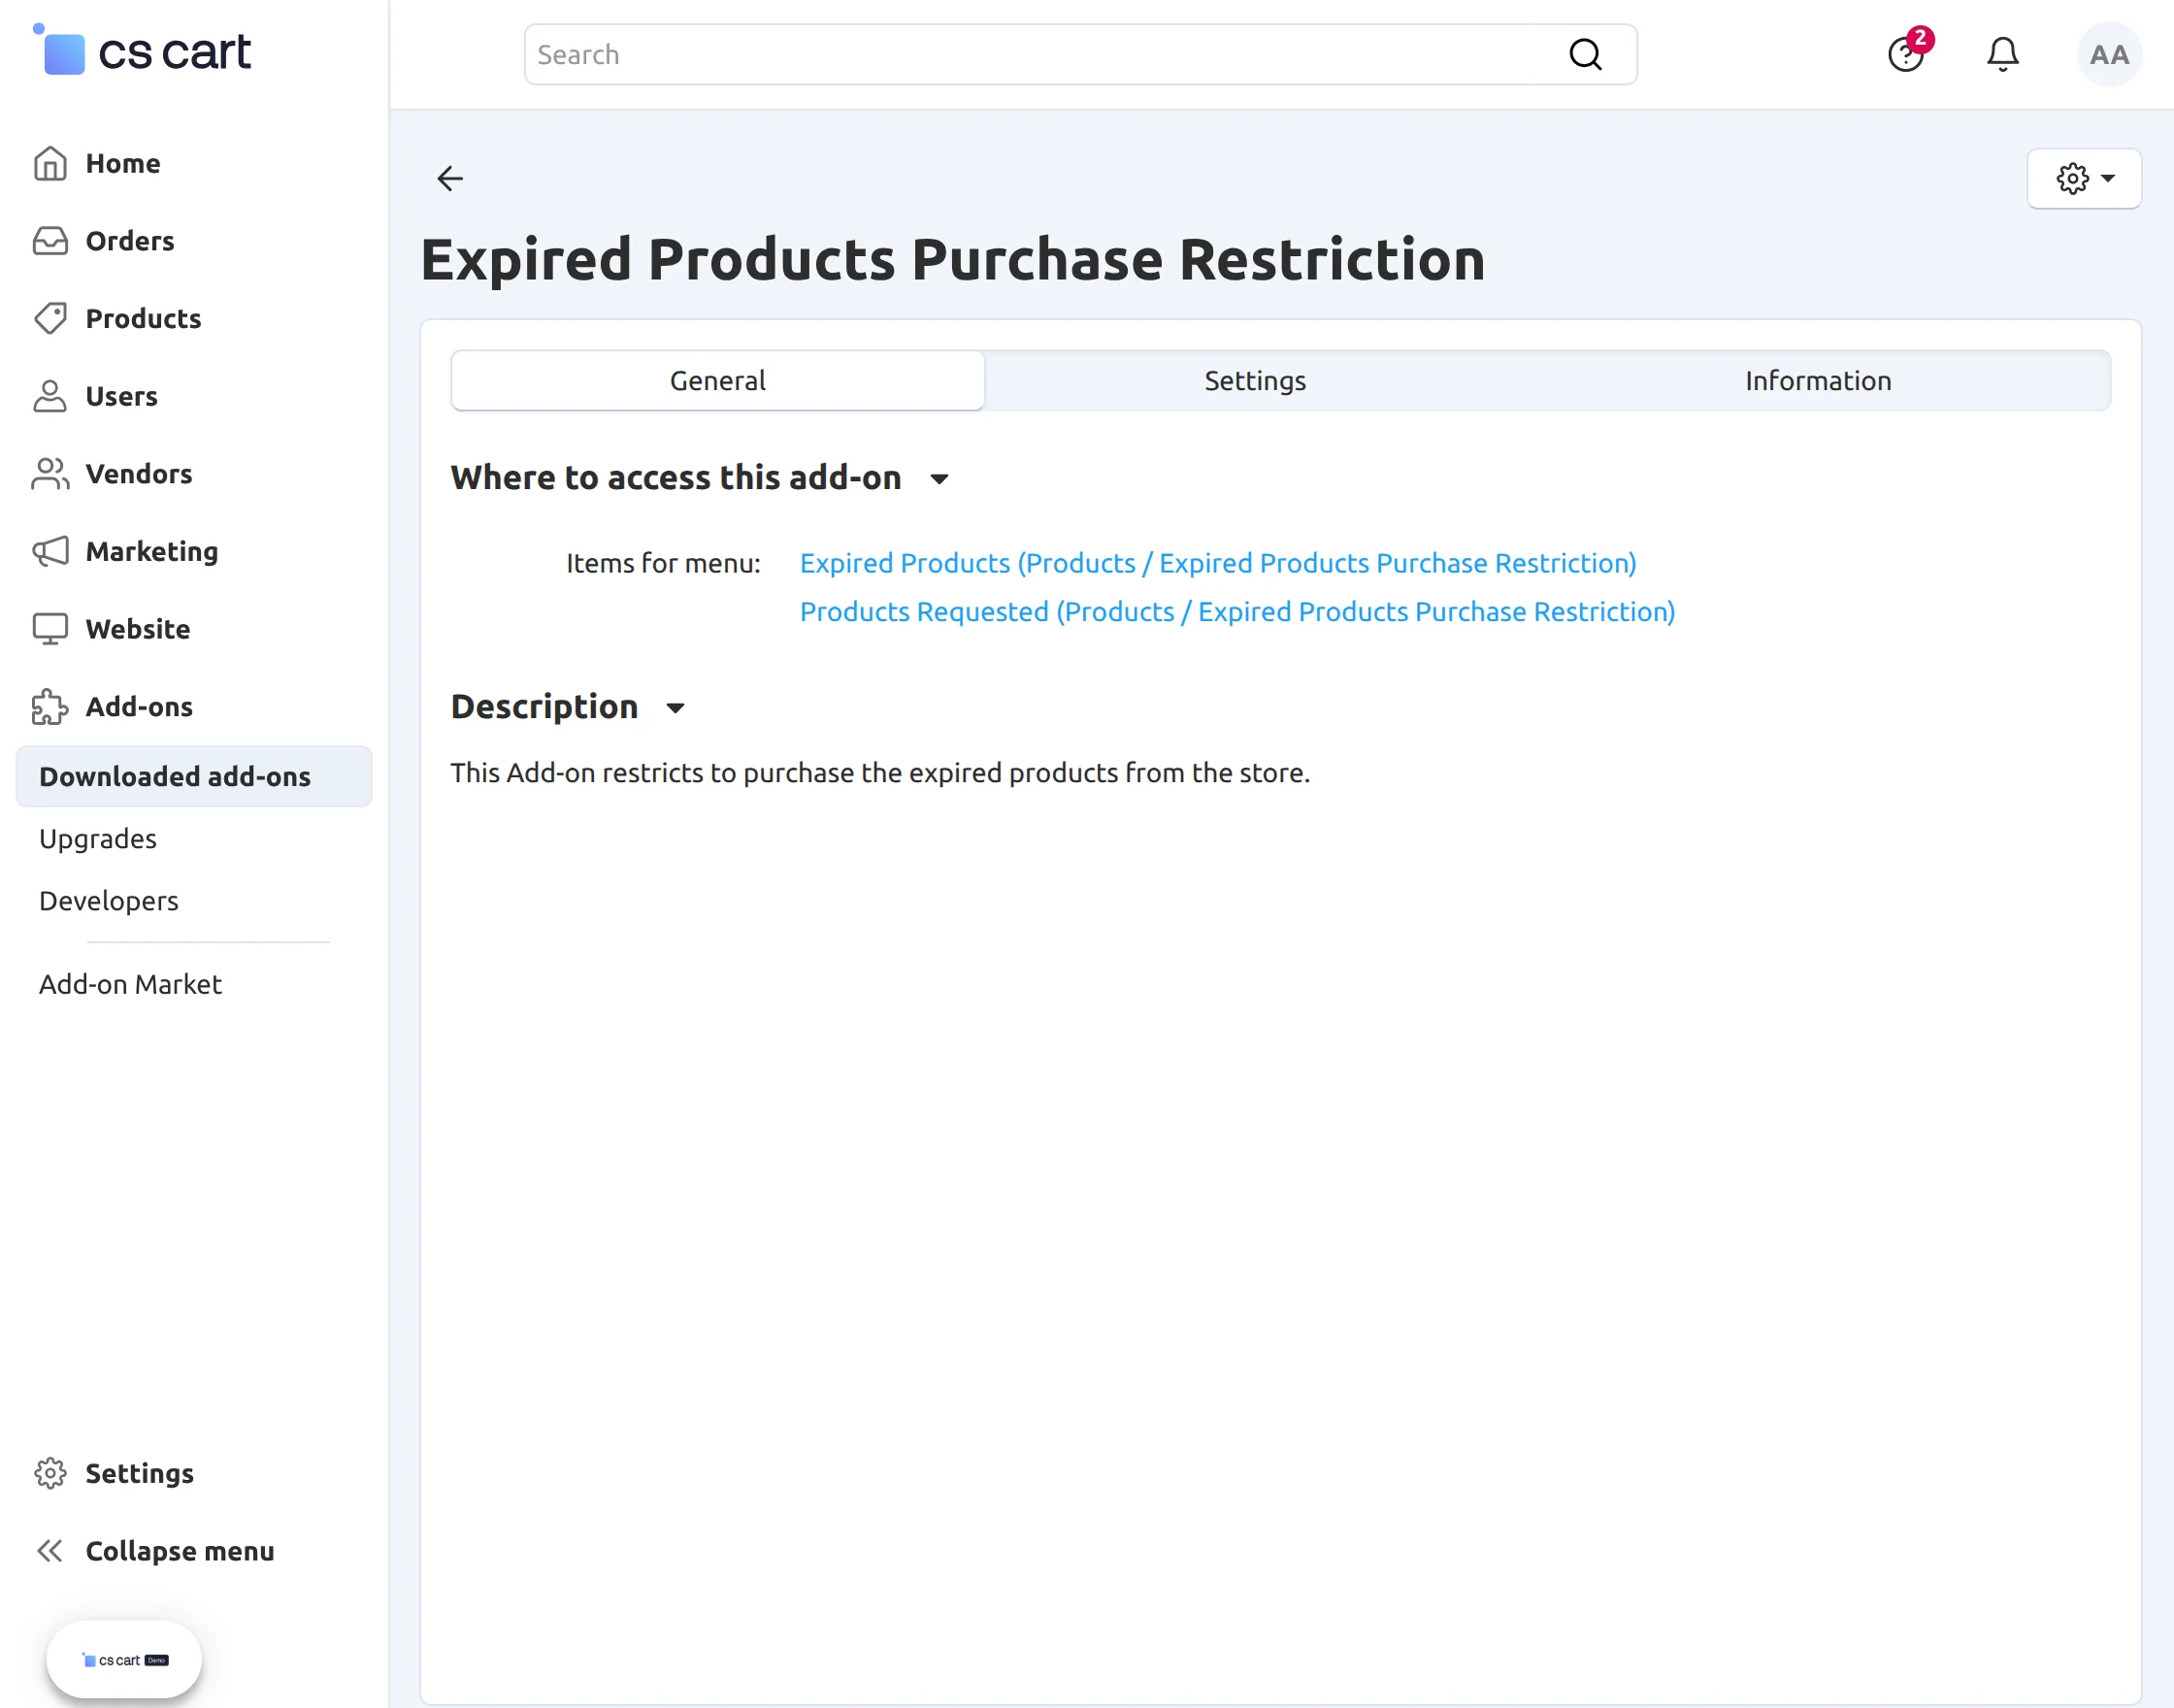Open Users in the sidebar
Viewport: 2174px width, 1708px height.
pos(122,396)
